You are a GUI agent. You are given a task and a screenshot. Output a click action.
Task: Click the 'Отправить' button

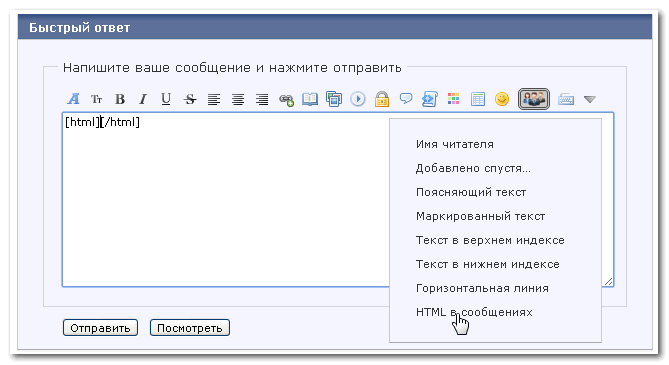tap(100, 328)
